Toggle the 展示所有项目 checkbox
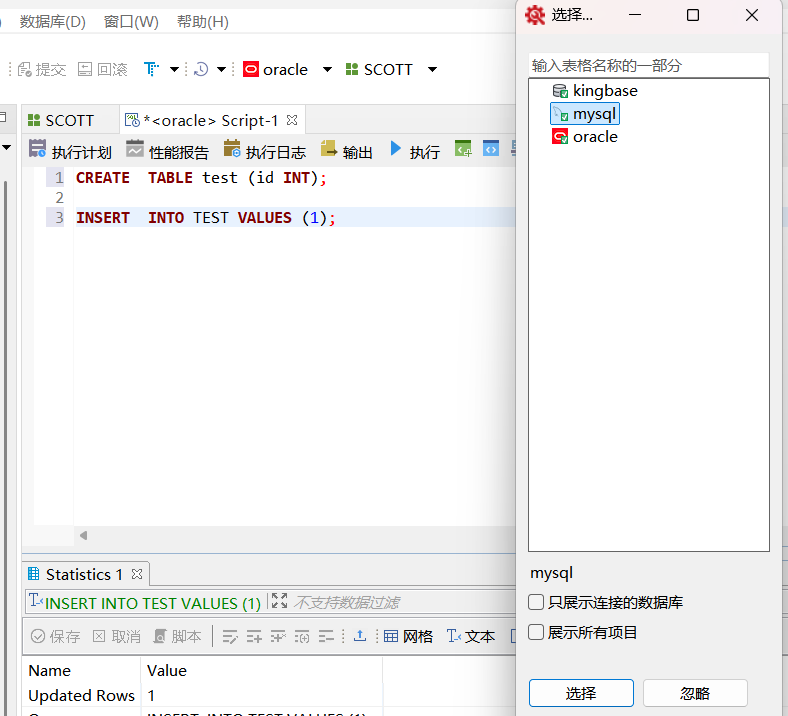 [x=537, y=633]
